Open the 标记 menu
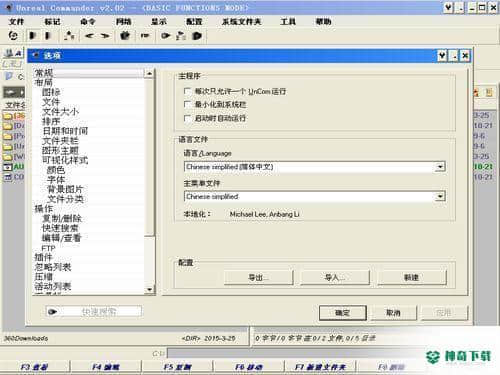 [52, 22]
